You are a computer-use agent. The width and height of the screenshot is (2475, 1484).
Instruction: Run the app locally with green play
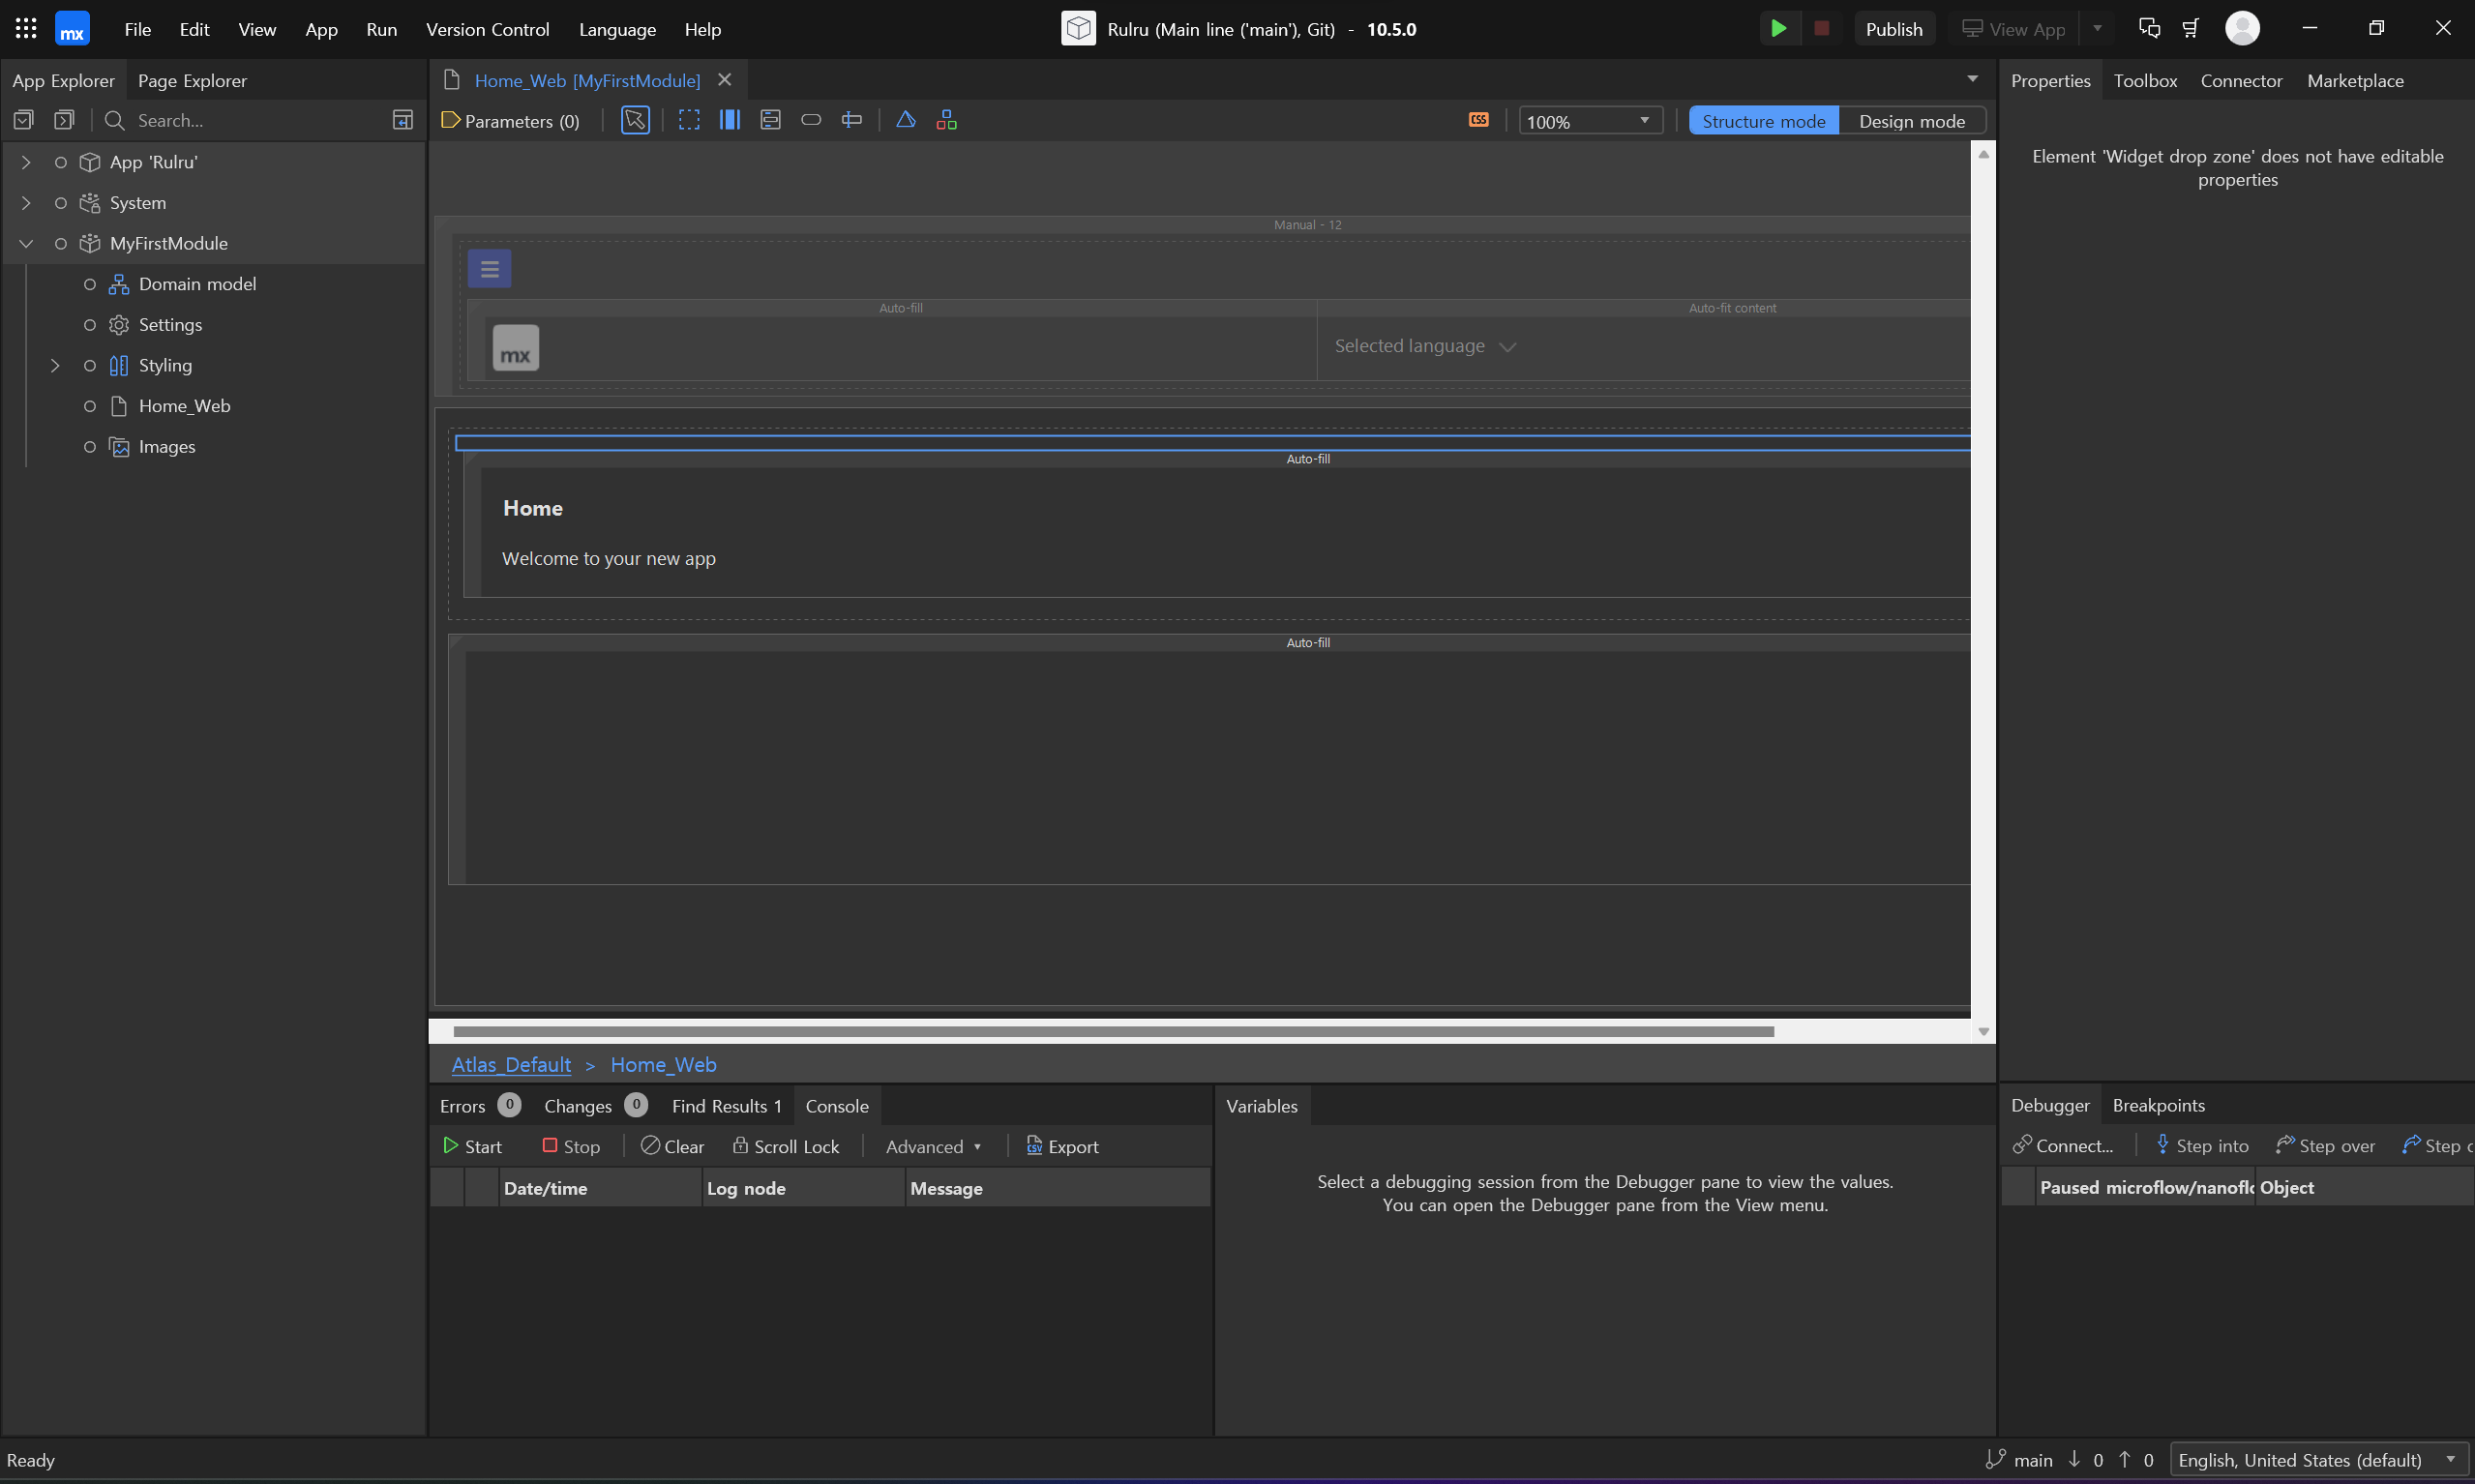click(x=1778, y=29)
